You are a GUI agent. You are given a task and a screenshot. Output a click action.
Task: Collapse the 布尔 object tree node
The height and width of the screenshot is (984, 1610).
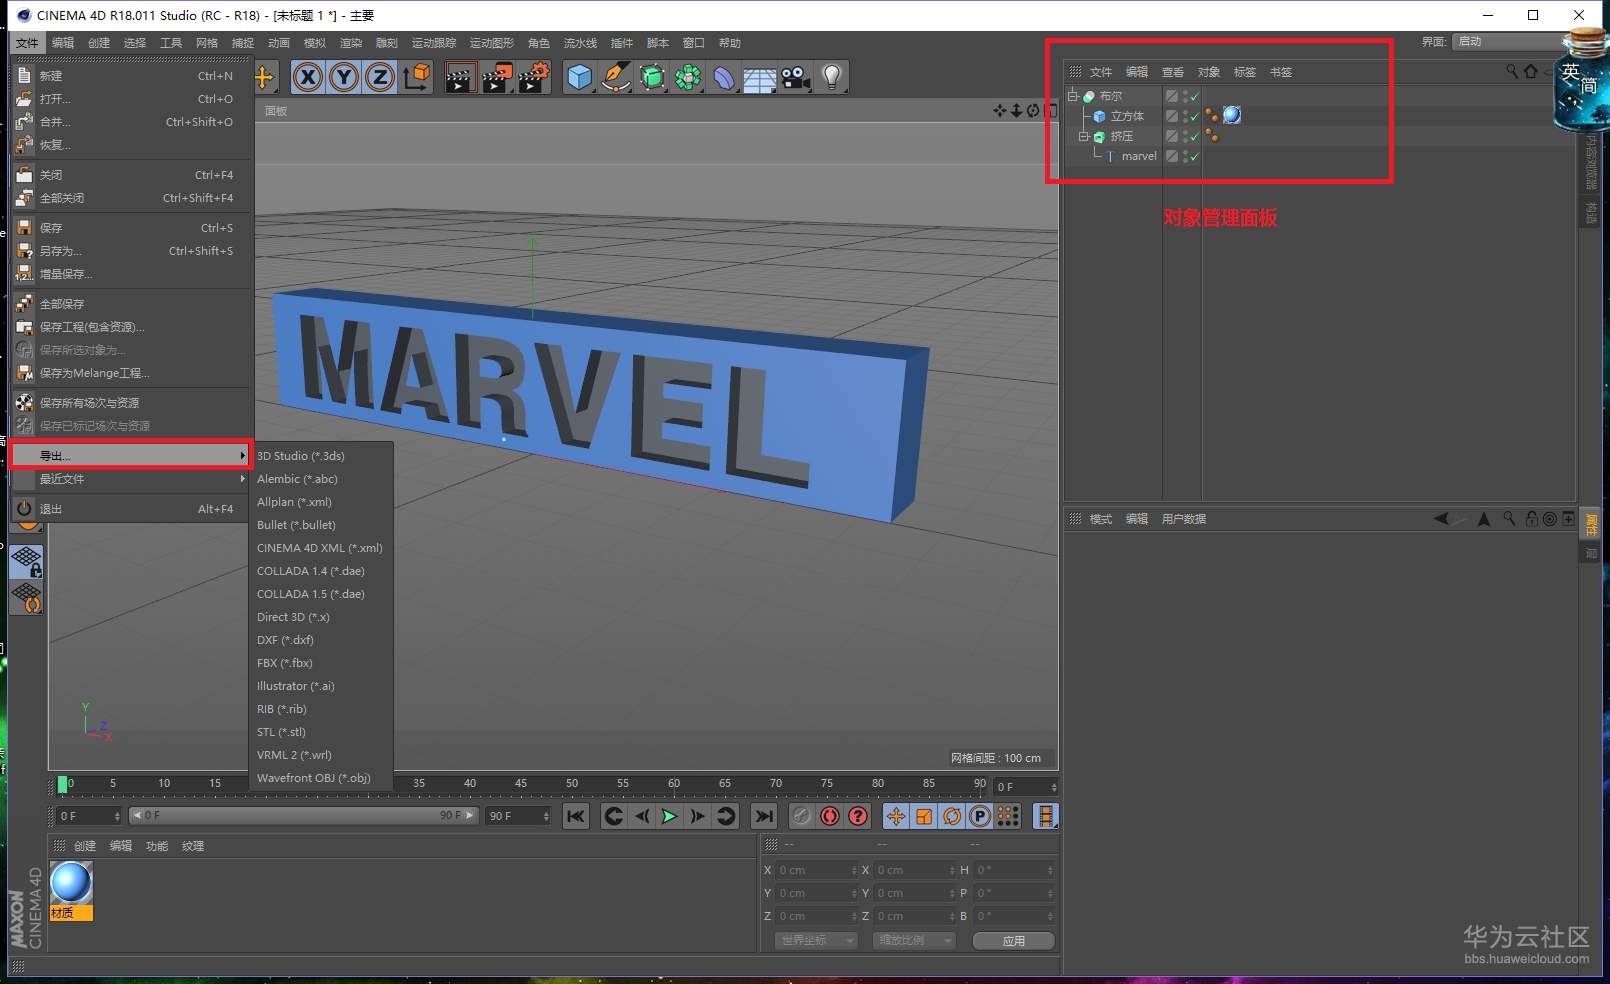click(x=1073, y=96)
